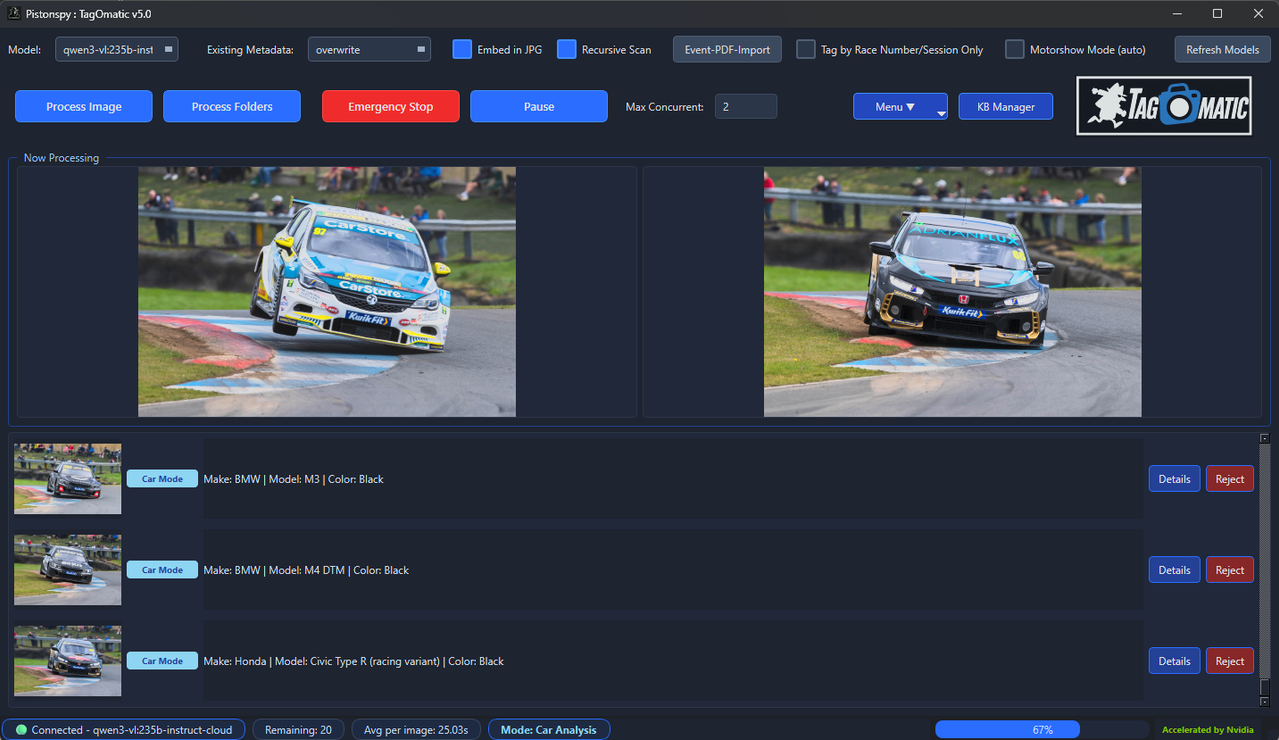The height and width of the screenshot is (740, 1279).
Task: Click the 'Max Concurrent:' label
Action: 664,106
